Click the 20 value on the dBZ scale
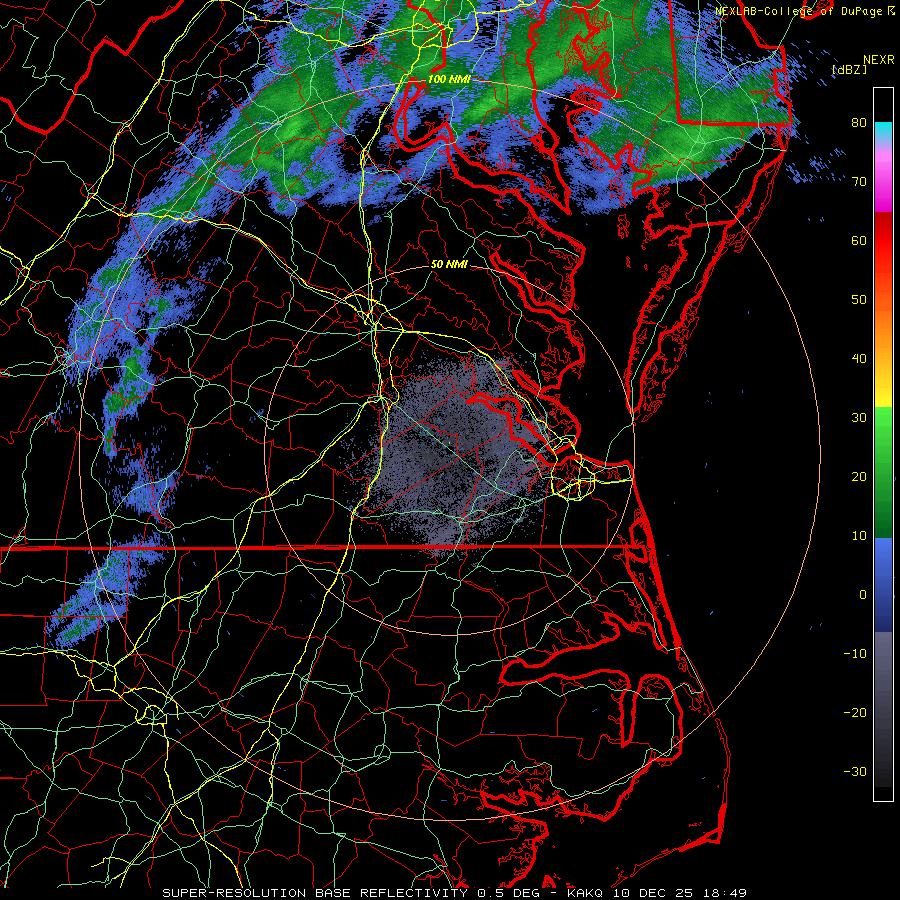The width and height of the screenshot is (900, 900). [859, 477]
